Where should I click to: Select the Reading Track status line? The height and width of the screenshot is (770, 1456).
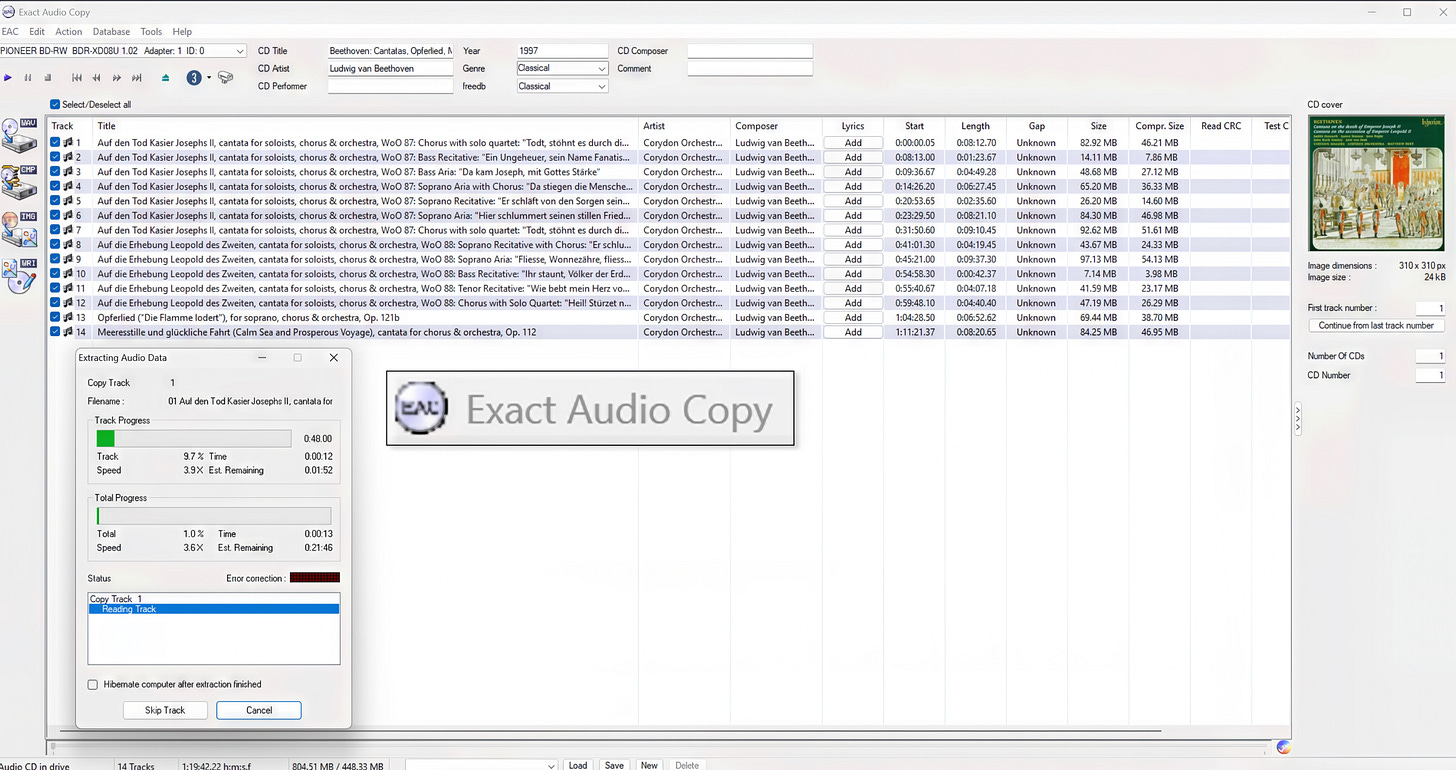click(x=214, y=609)
